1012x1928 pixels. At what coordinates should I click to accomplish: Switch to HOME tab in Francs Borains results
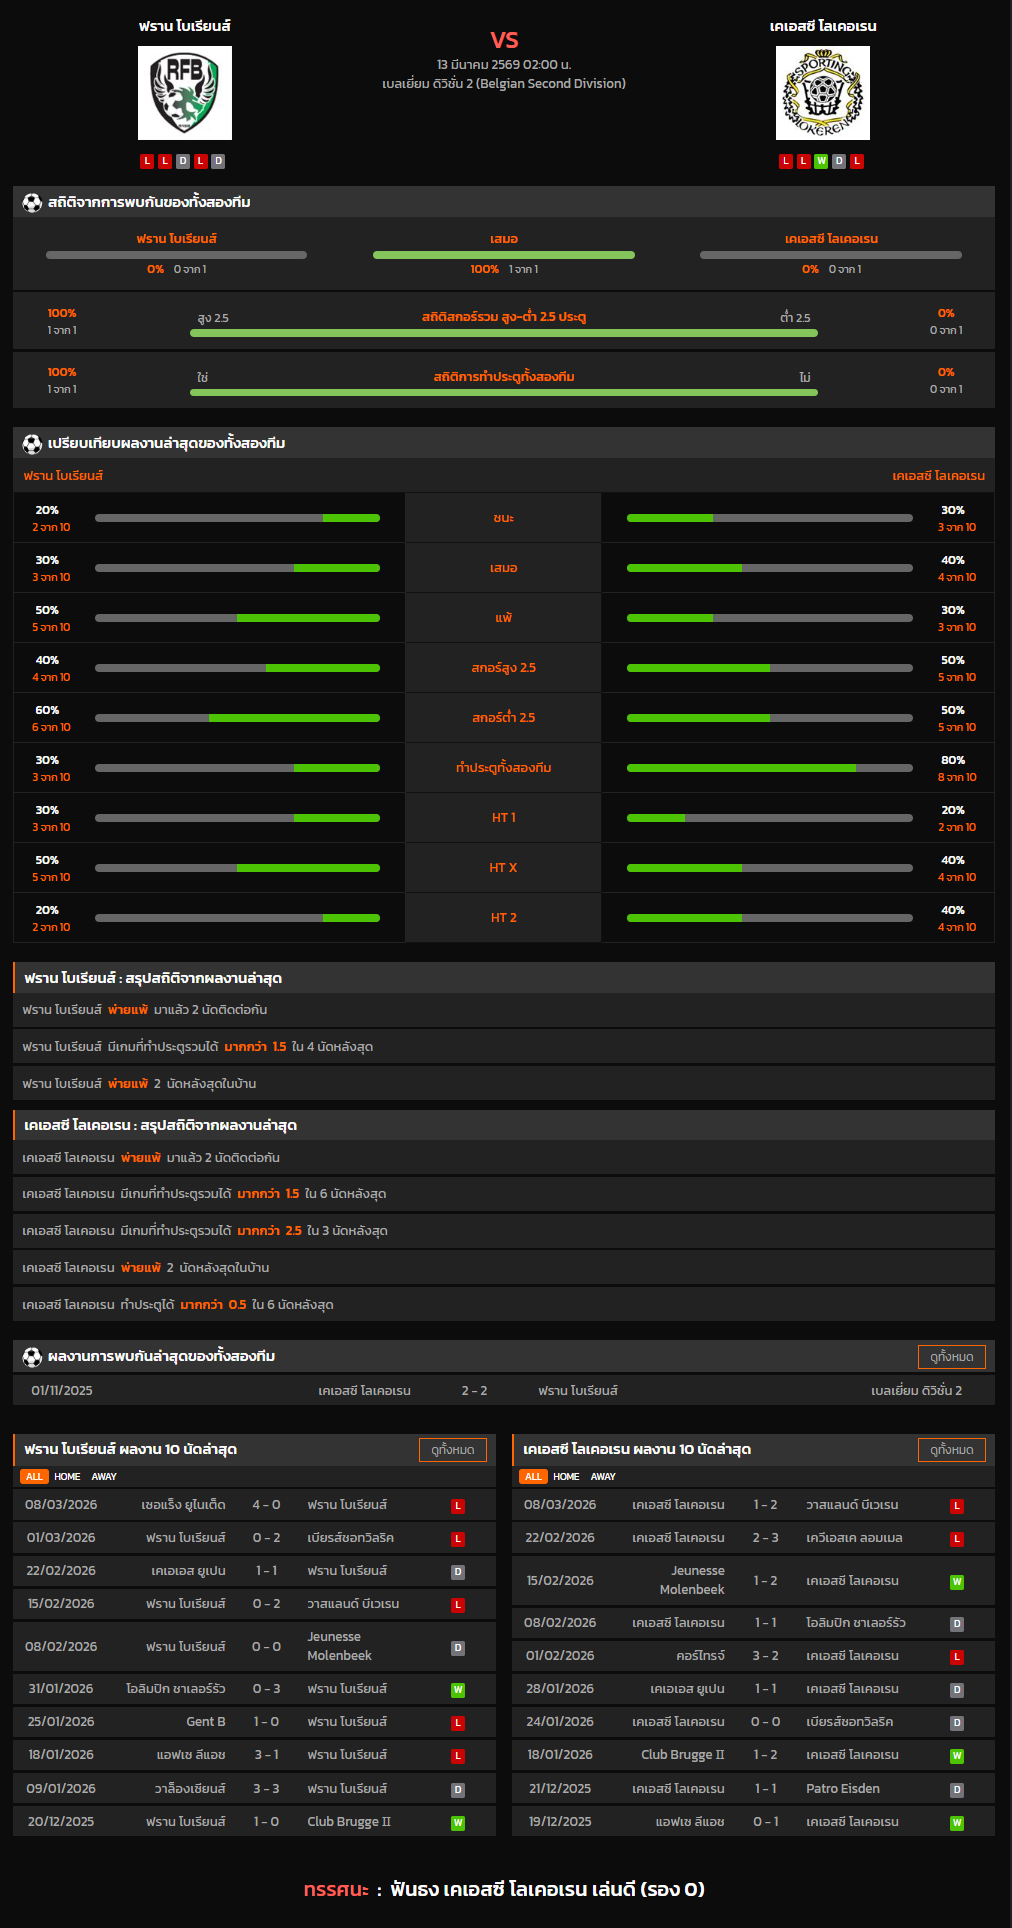67,1477
